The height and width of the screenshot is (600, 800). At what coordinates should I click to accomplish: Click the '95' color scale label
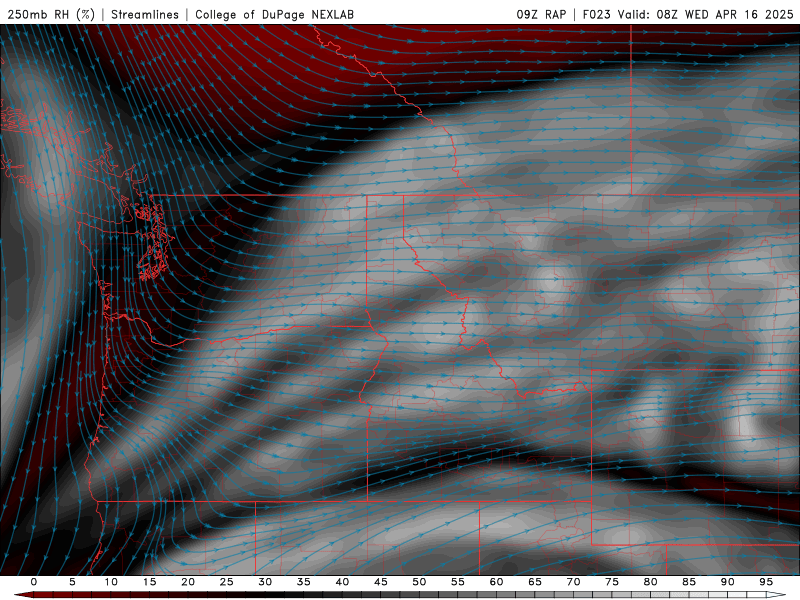coord(766,582)
